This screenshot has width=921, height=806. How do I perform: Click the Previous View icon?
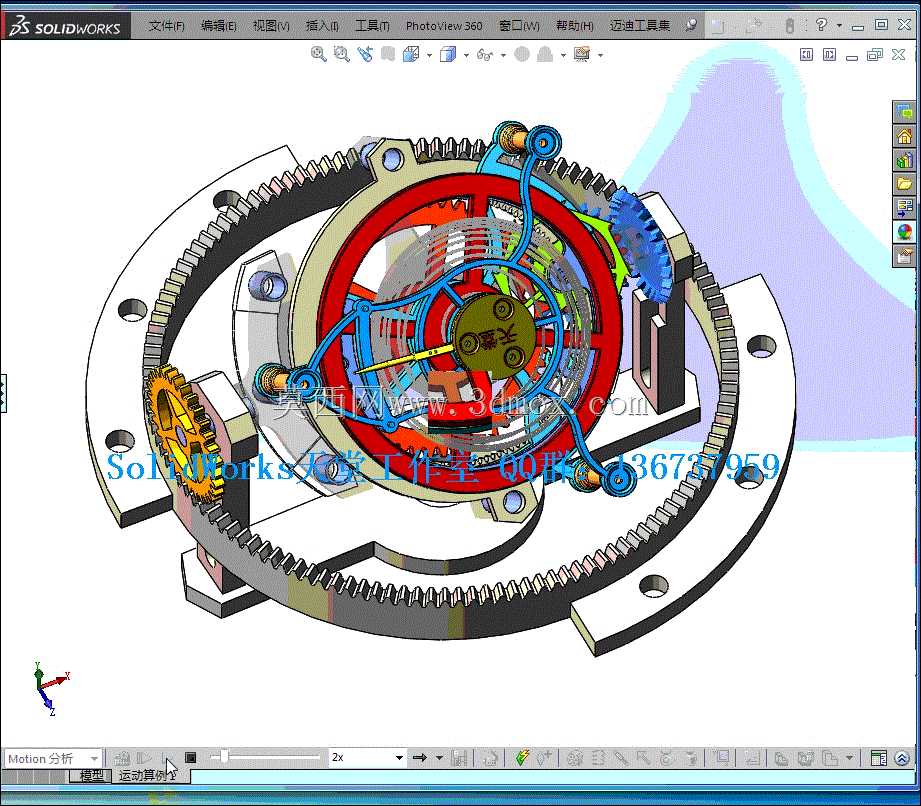pos(365,55)
